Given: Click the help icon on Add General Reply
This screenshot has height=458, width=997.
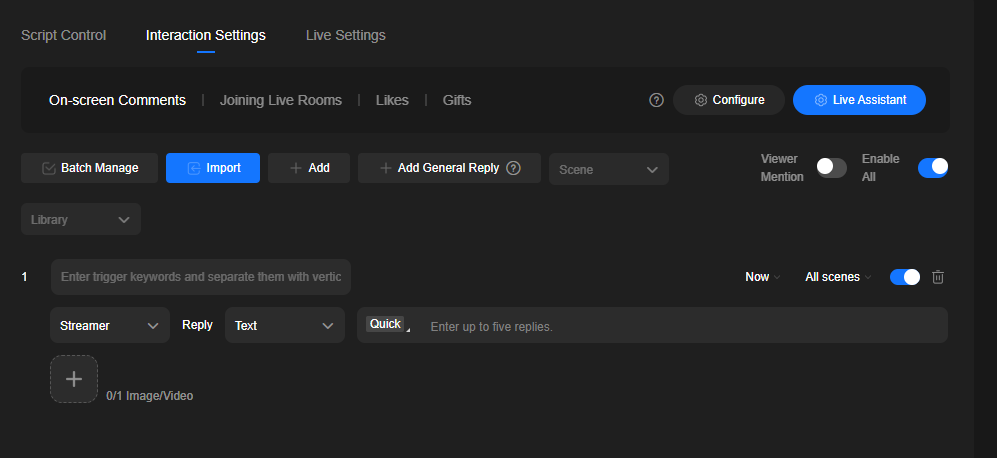Looking at the screenshot, I should point(513,168).
